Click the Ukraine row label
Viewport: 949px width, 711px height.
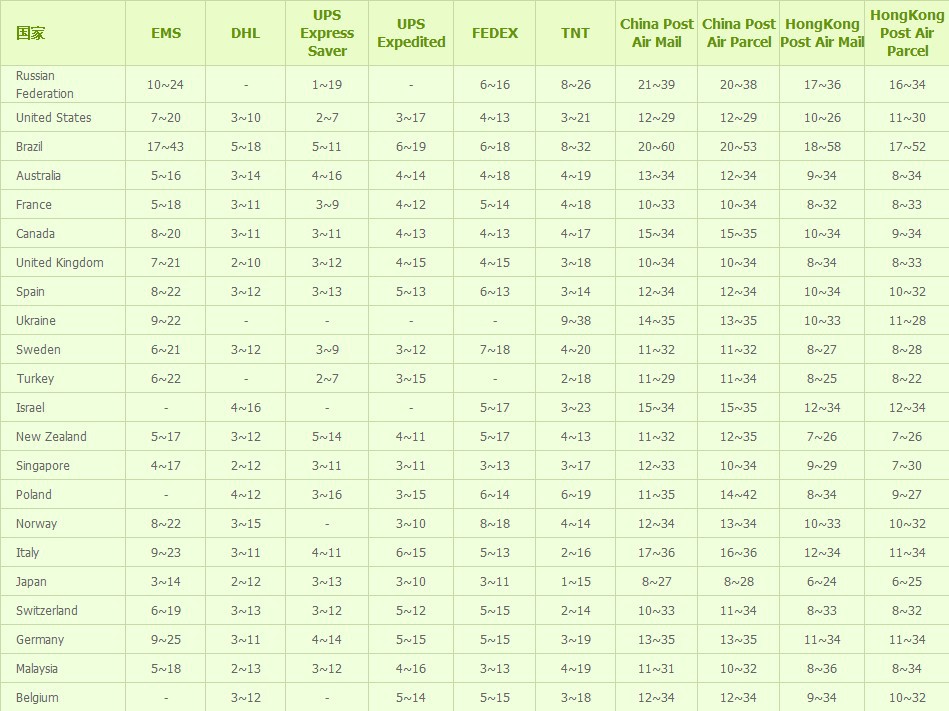point(36,321)
